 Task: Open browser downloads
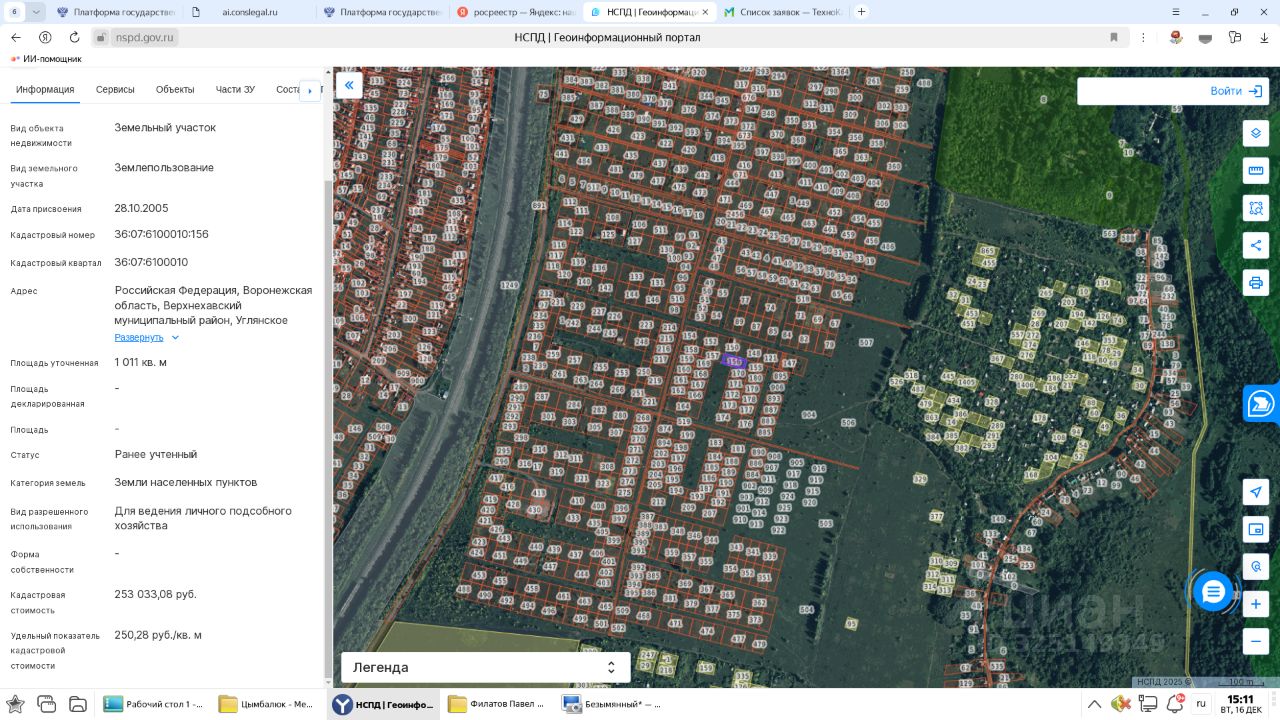click(x=1265, y=37)
